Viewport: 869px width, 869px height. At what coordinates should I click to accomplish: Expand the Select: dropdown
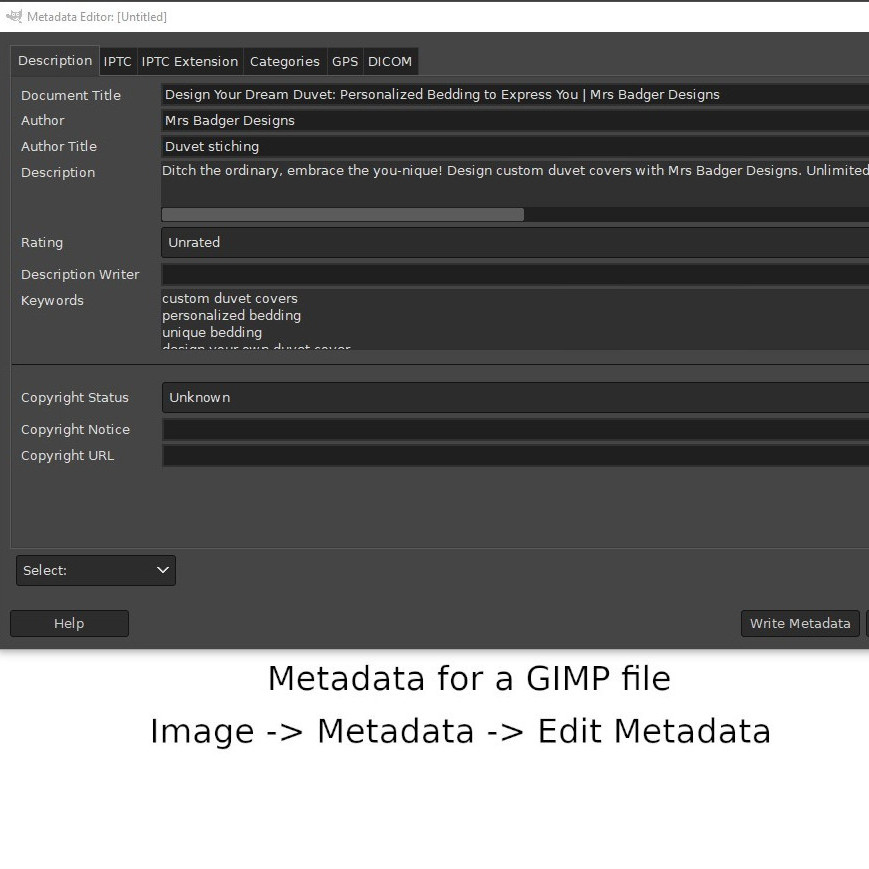[96, 571]
